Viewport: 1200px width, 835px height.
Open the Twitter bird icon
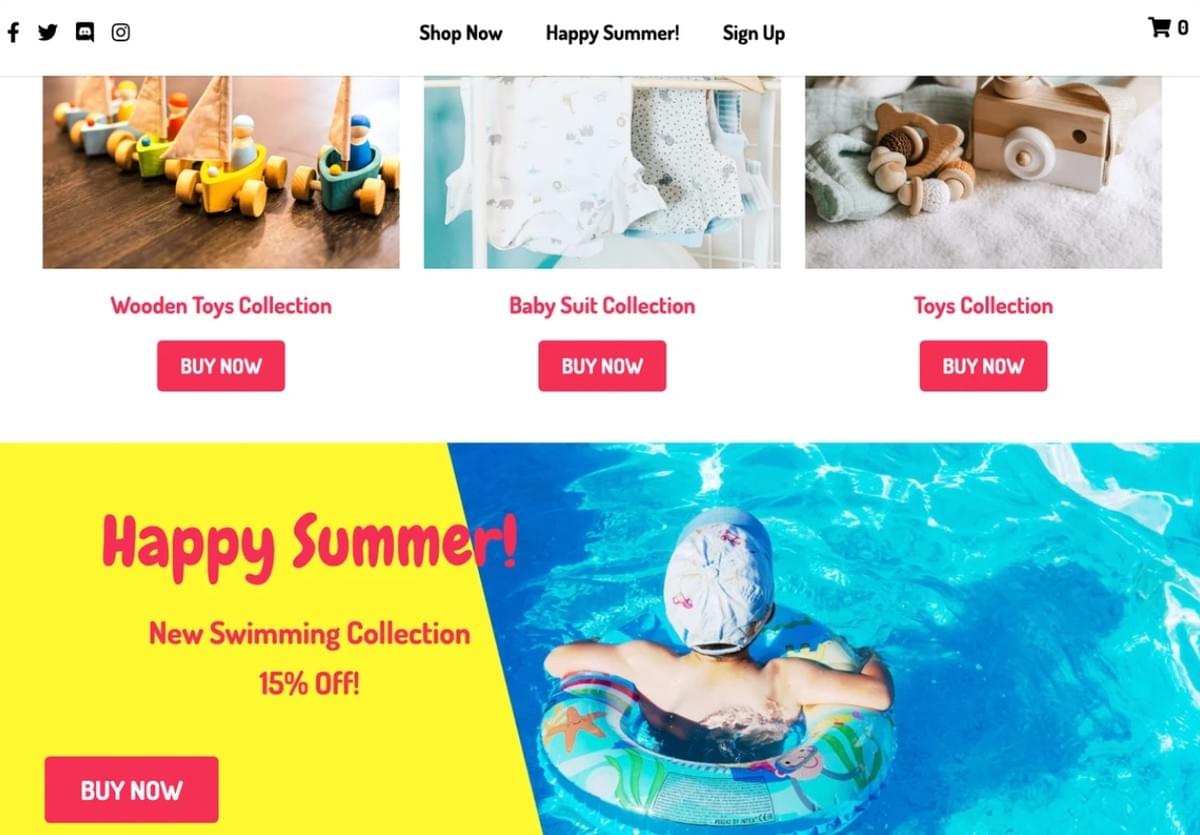tap(48, 32)
